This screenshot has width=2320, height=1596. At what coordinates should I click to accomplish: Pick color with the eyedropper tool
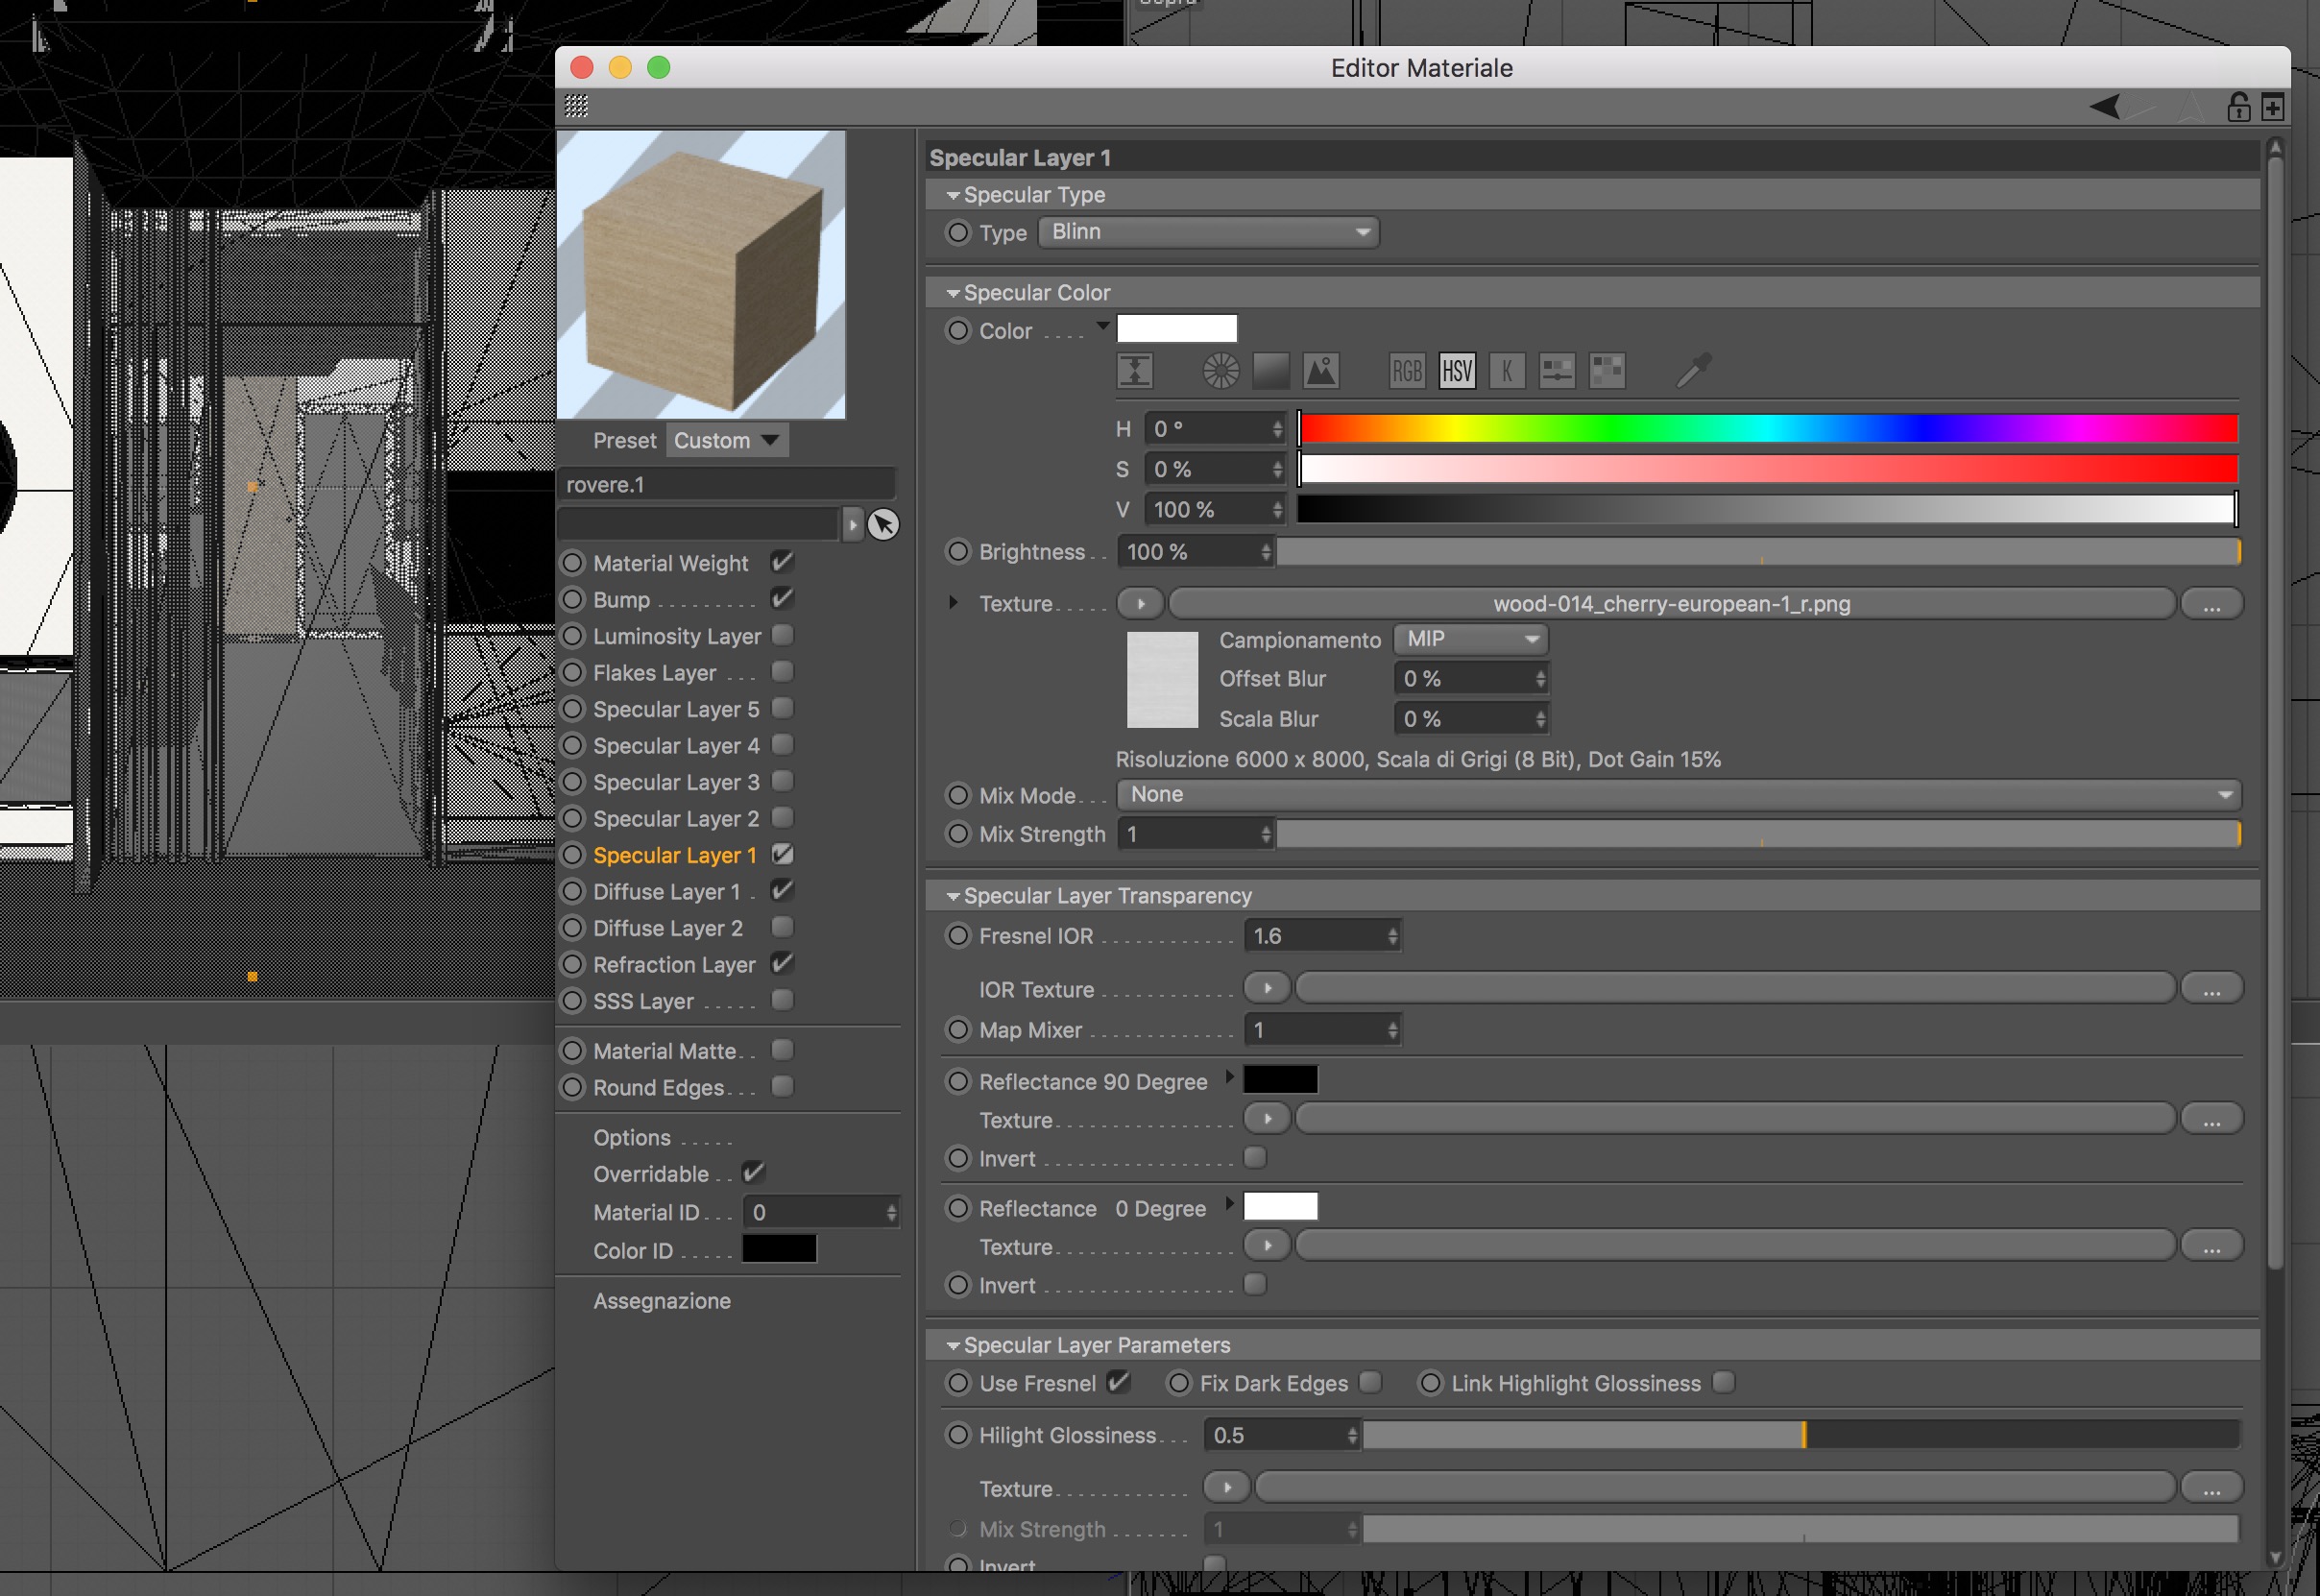coord(1693,371)
